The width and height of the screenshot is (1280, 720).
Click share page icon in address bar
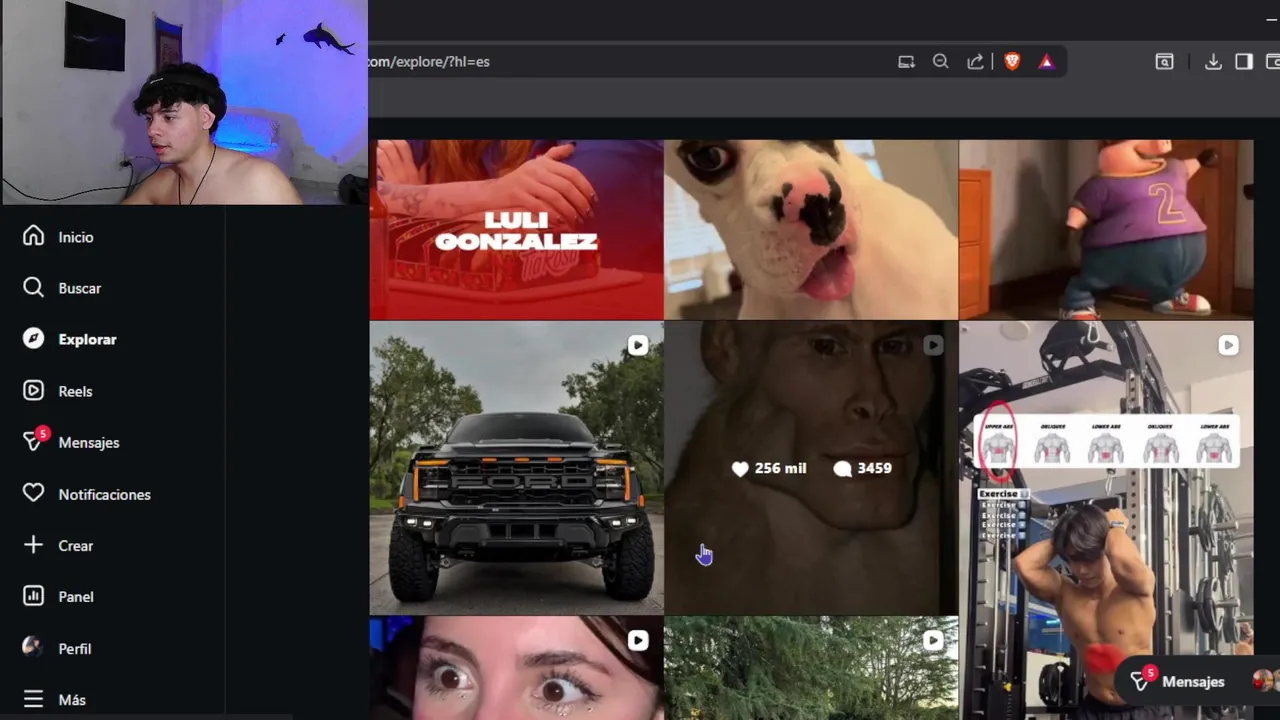(x=975, y=61)
